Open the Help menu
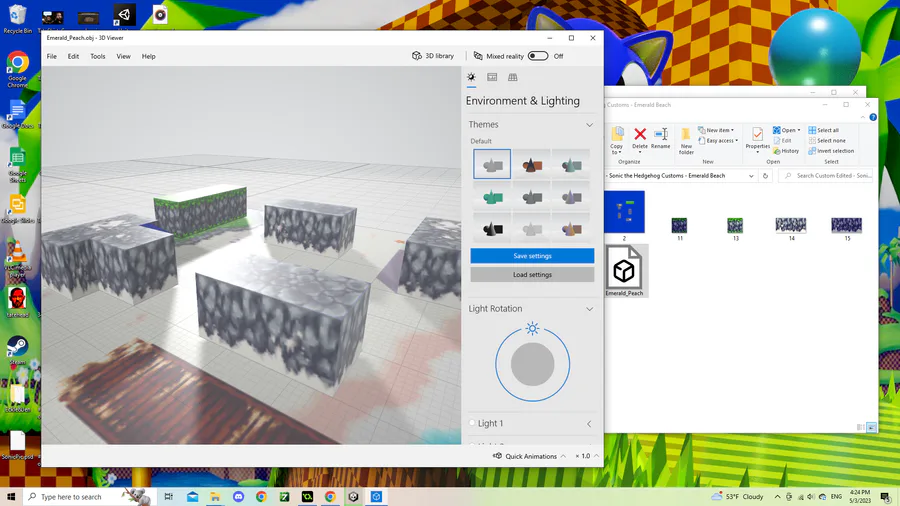 click(149, 56)
